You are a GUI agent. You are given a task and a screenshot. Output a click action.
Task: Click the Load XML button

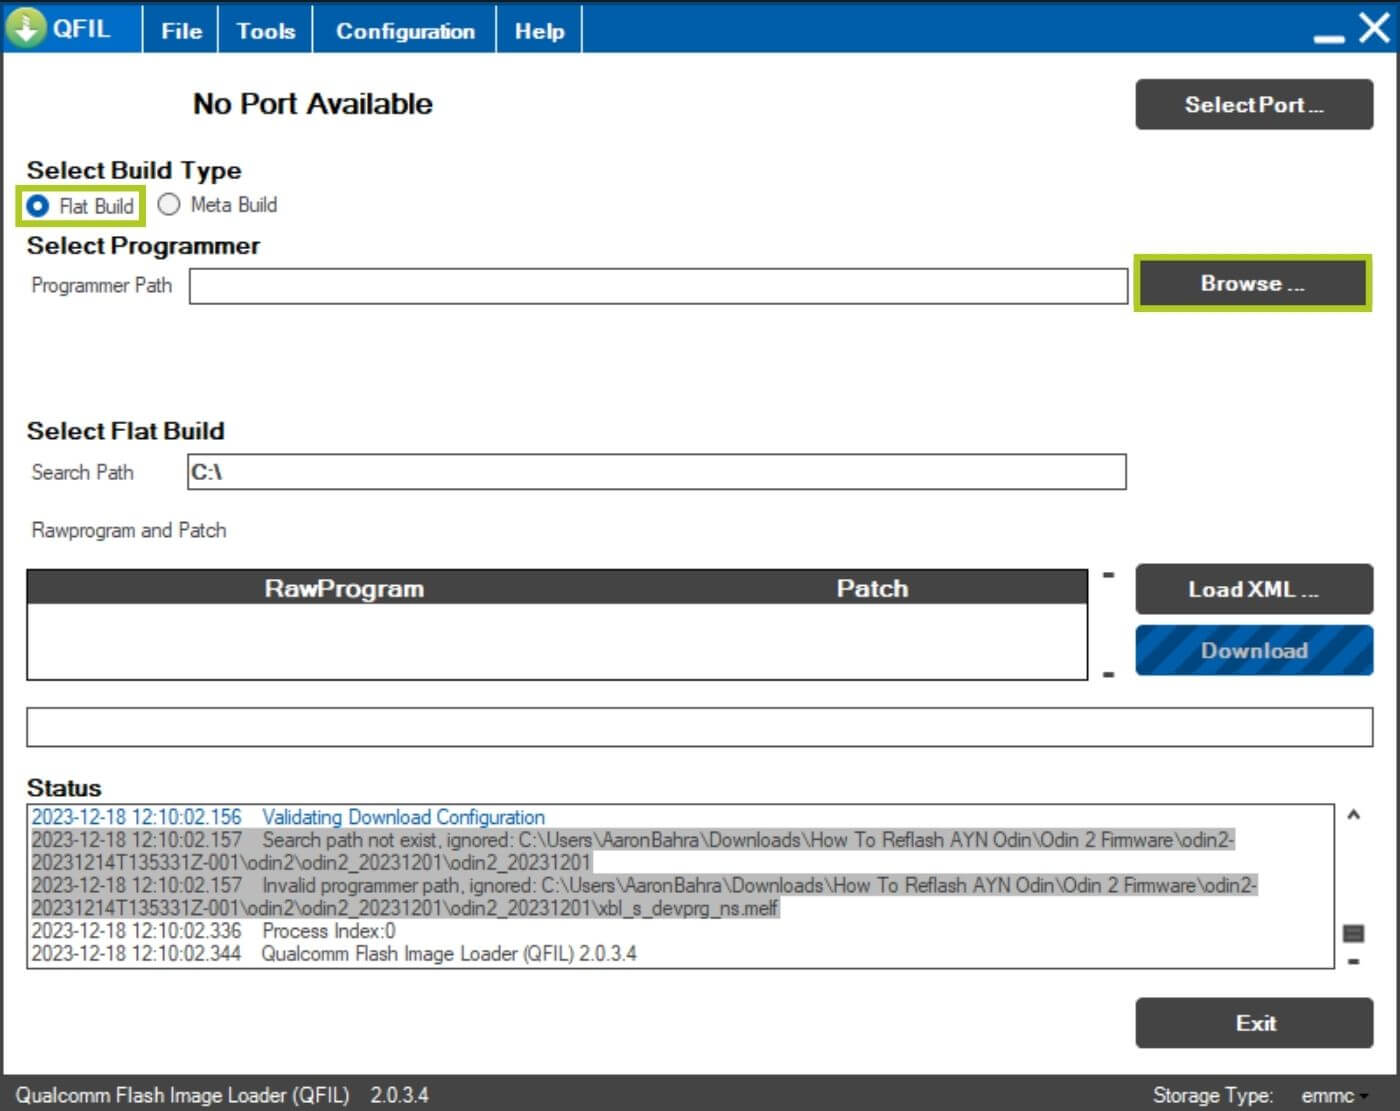pos(1254,589)
